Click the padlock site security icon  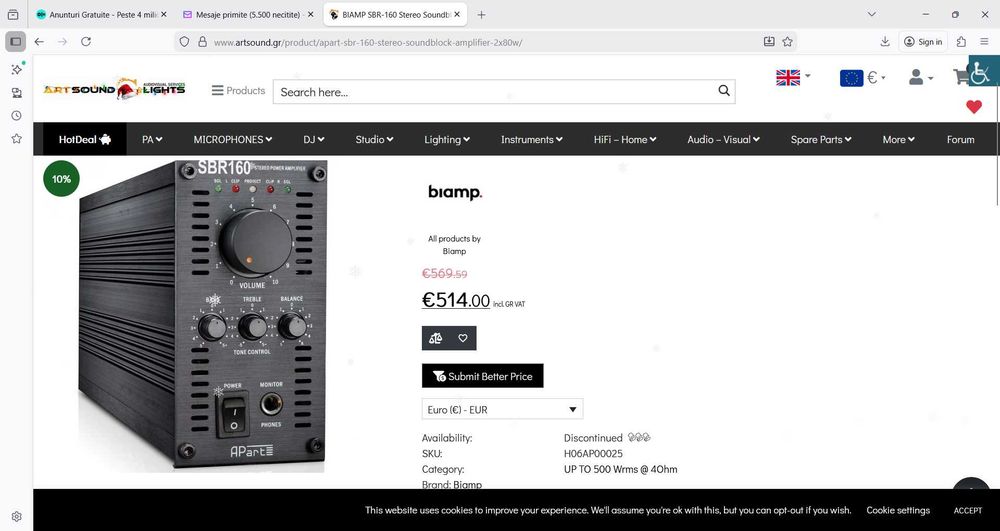click(202, 41)
